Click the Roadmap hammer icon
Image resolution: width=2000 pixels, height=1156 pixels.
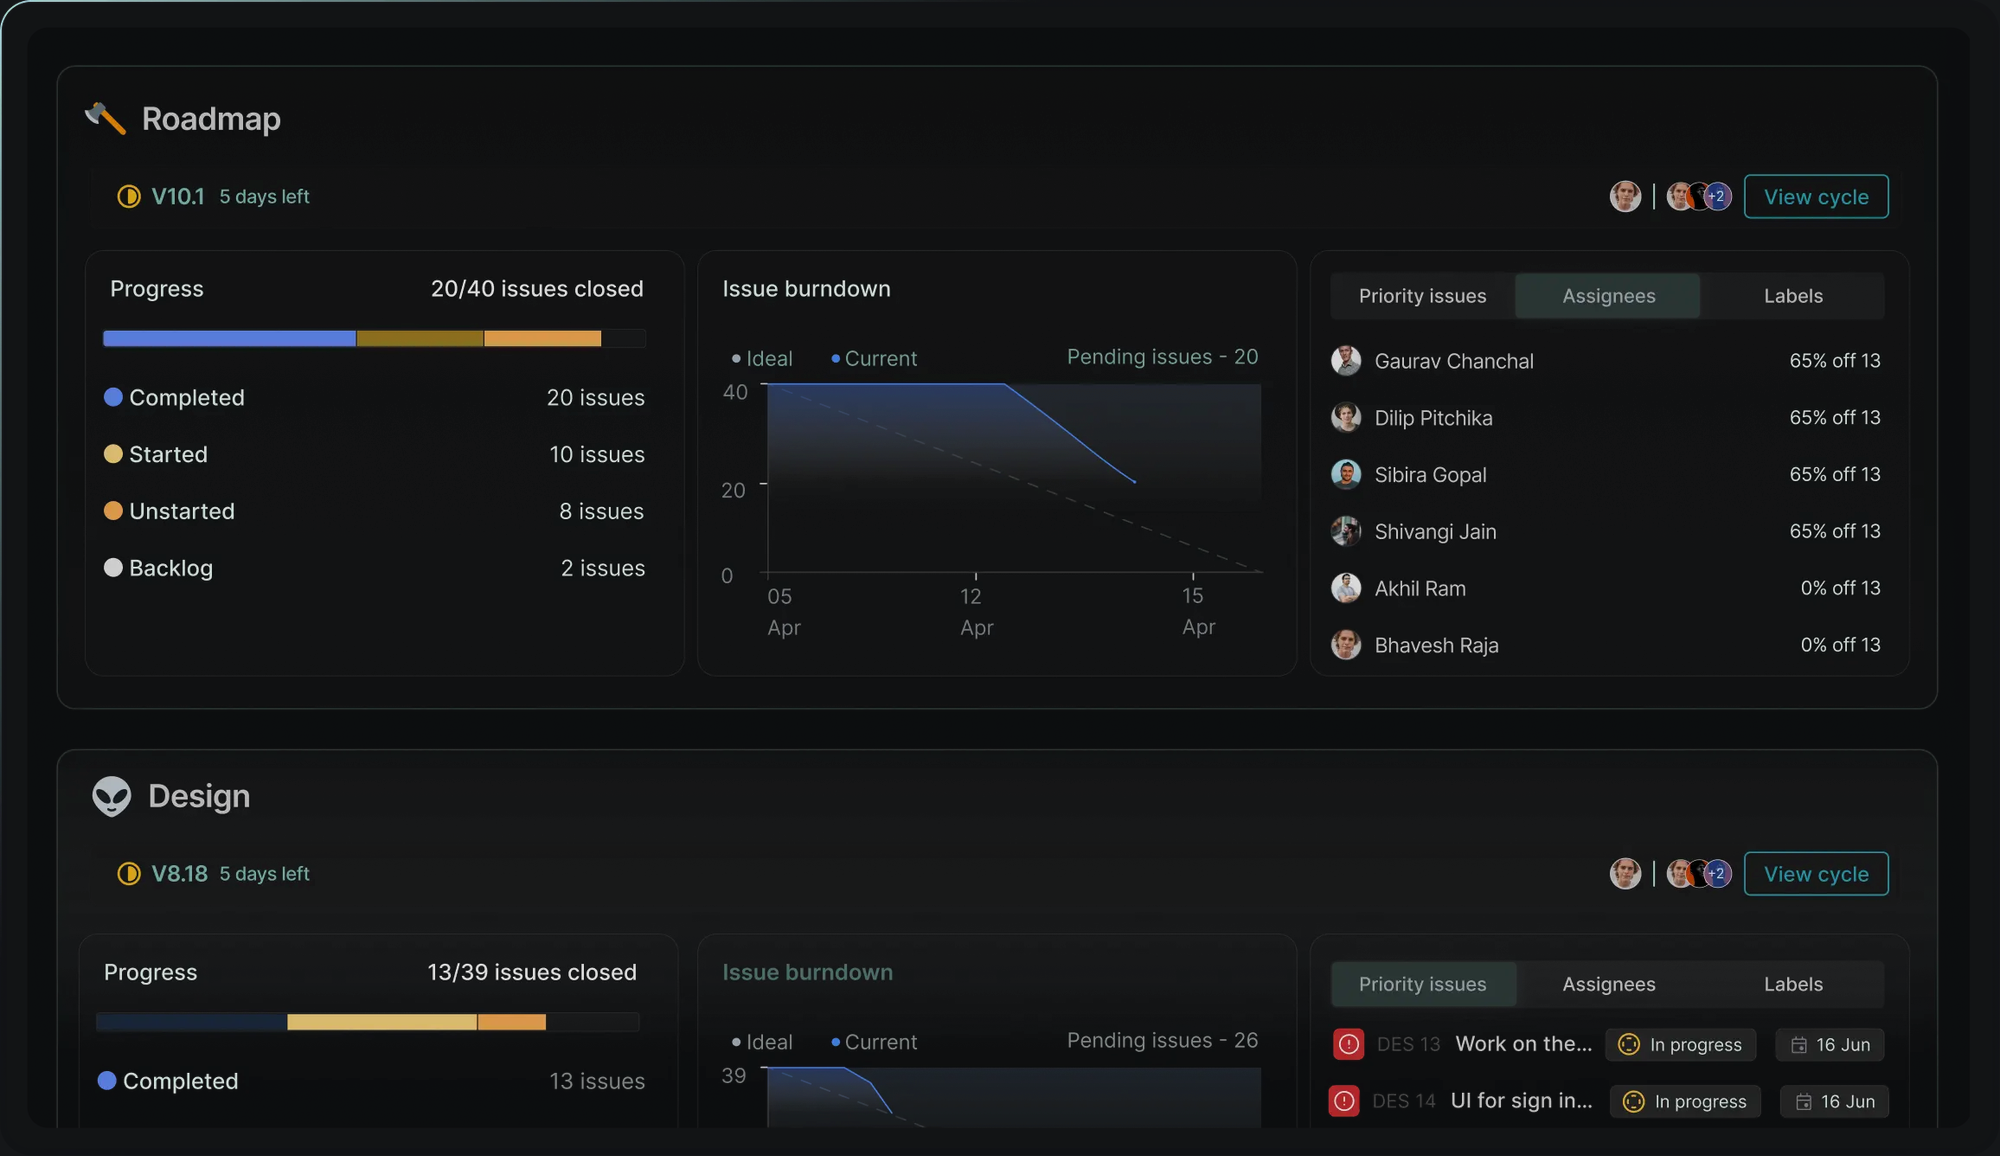105,118
